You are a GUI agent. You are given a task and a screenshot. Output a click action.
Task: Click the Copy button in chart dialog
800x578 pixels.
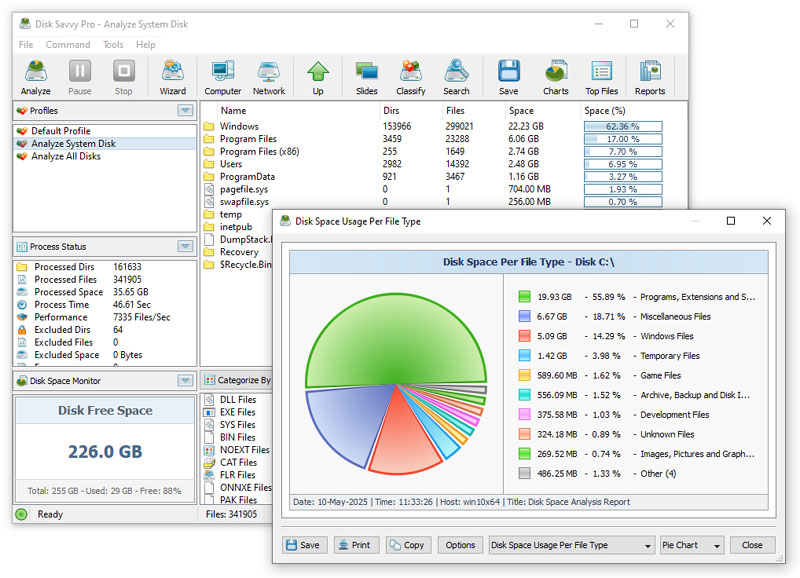[x=407, y=545]
